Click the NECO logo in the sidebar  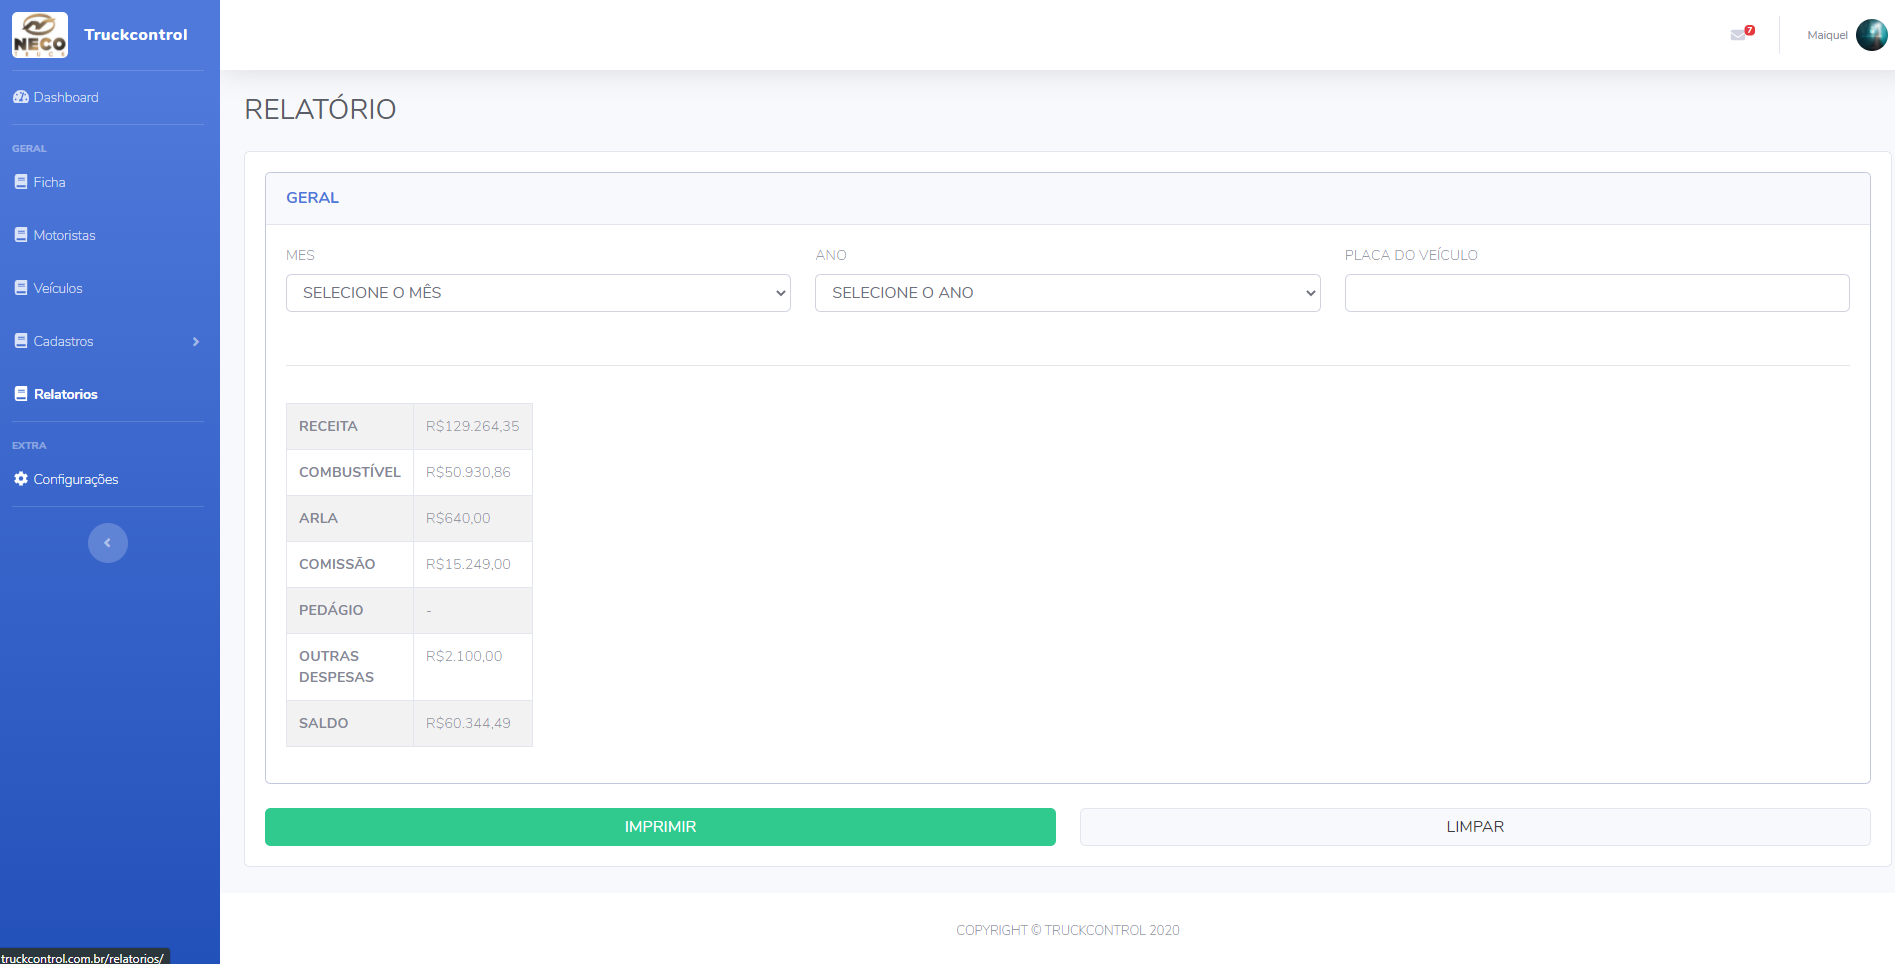pos(40,34)
